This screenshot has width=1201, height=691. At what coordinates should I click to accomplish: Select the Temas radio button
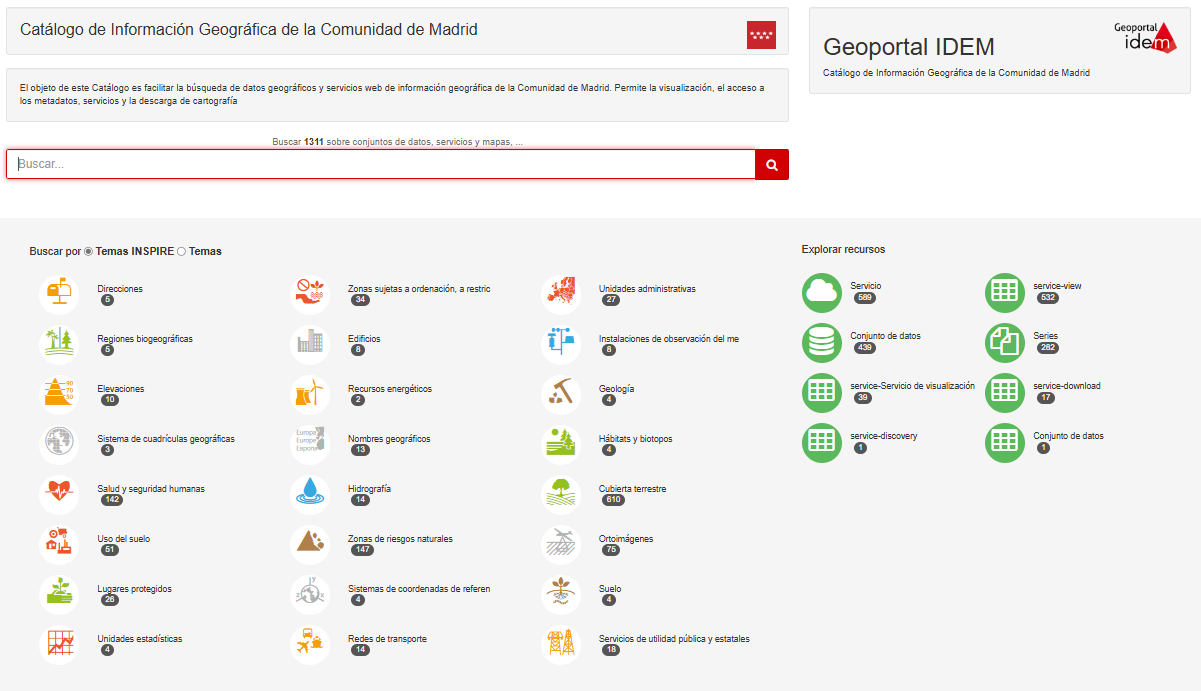[181, 252]
